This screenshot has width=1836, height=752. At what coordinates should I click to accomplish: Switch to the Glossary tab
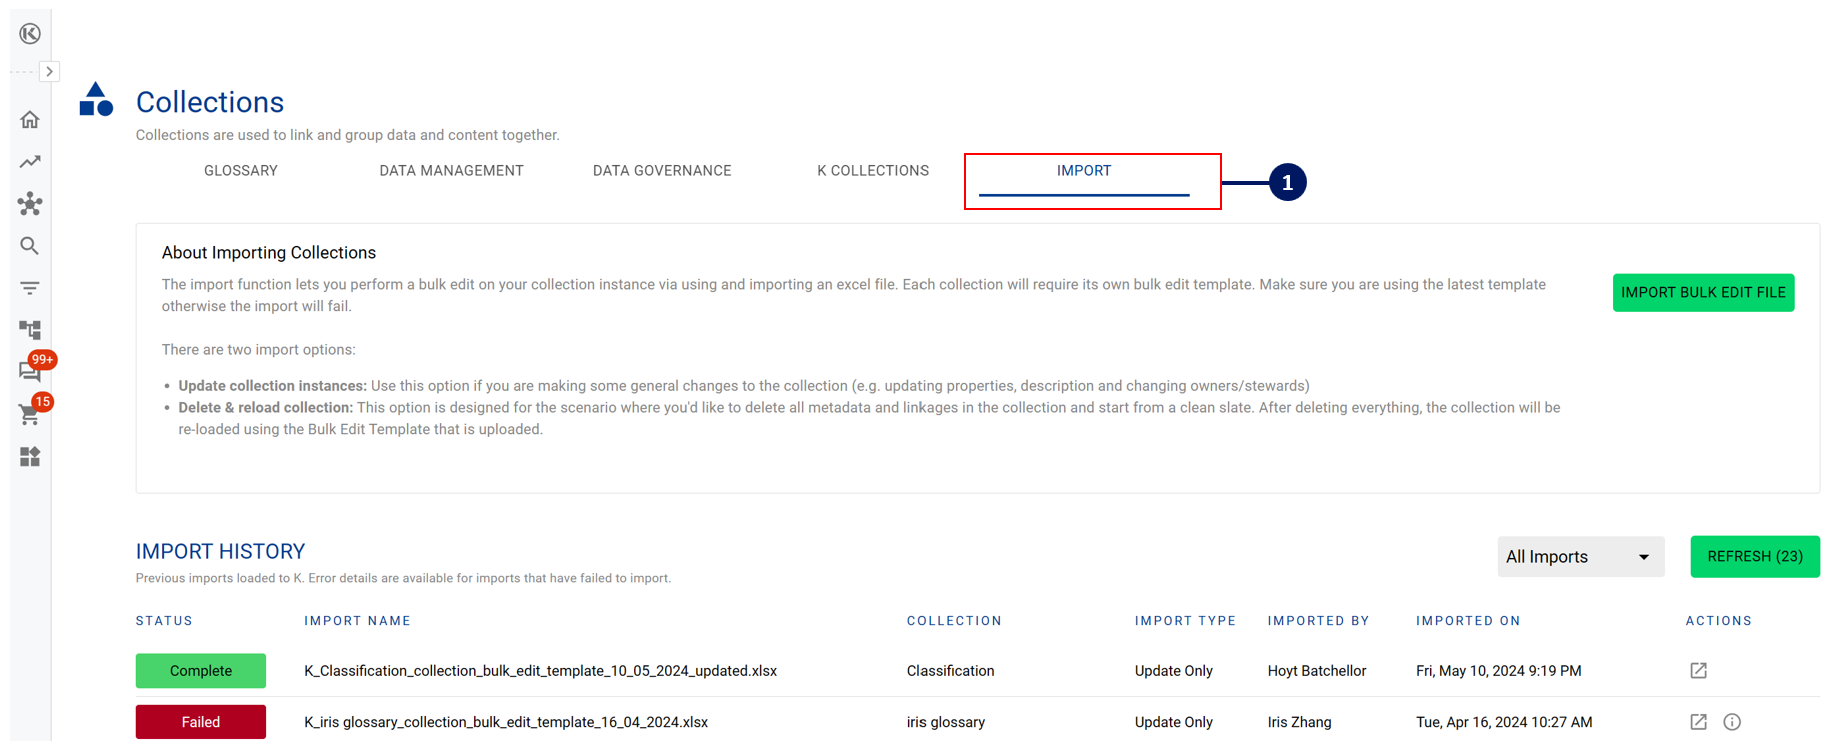[x=241, y=171]
